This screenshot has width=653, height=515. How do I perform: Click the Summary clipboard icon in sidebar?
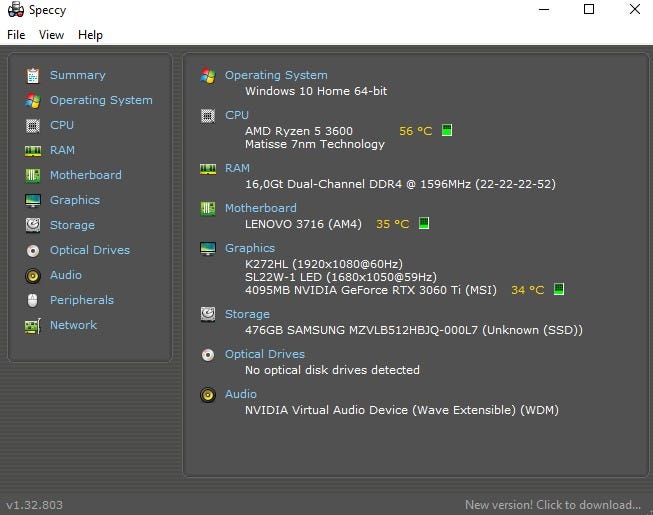click(x=33, y=75)
